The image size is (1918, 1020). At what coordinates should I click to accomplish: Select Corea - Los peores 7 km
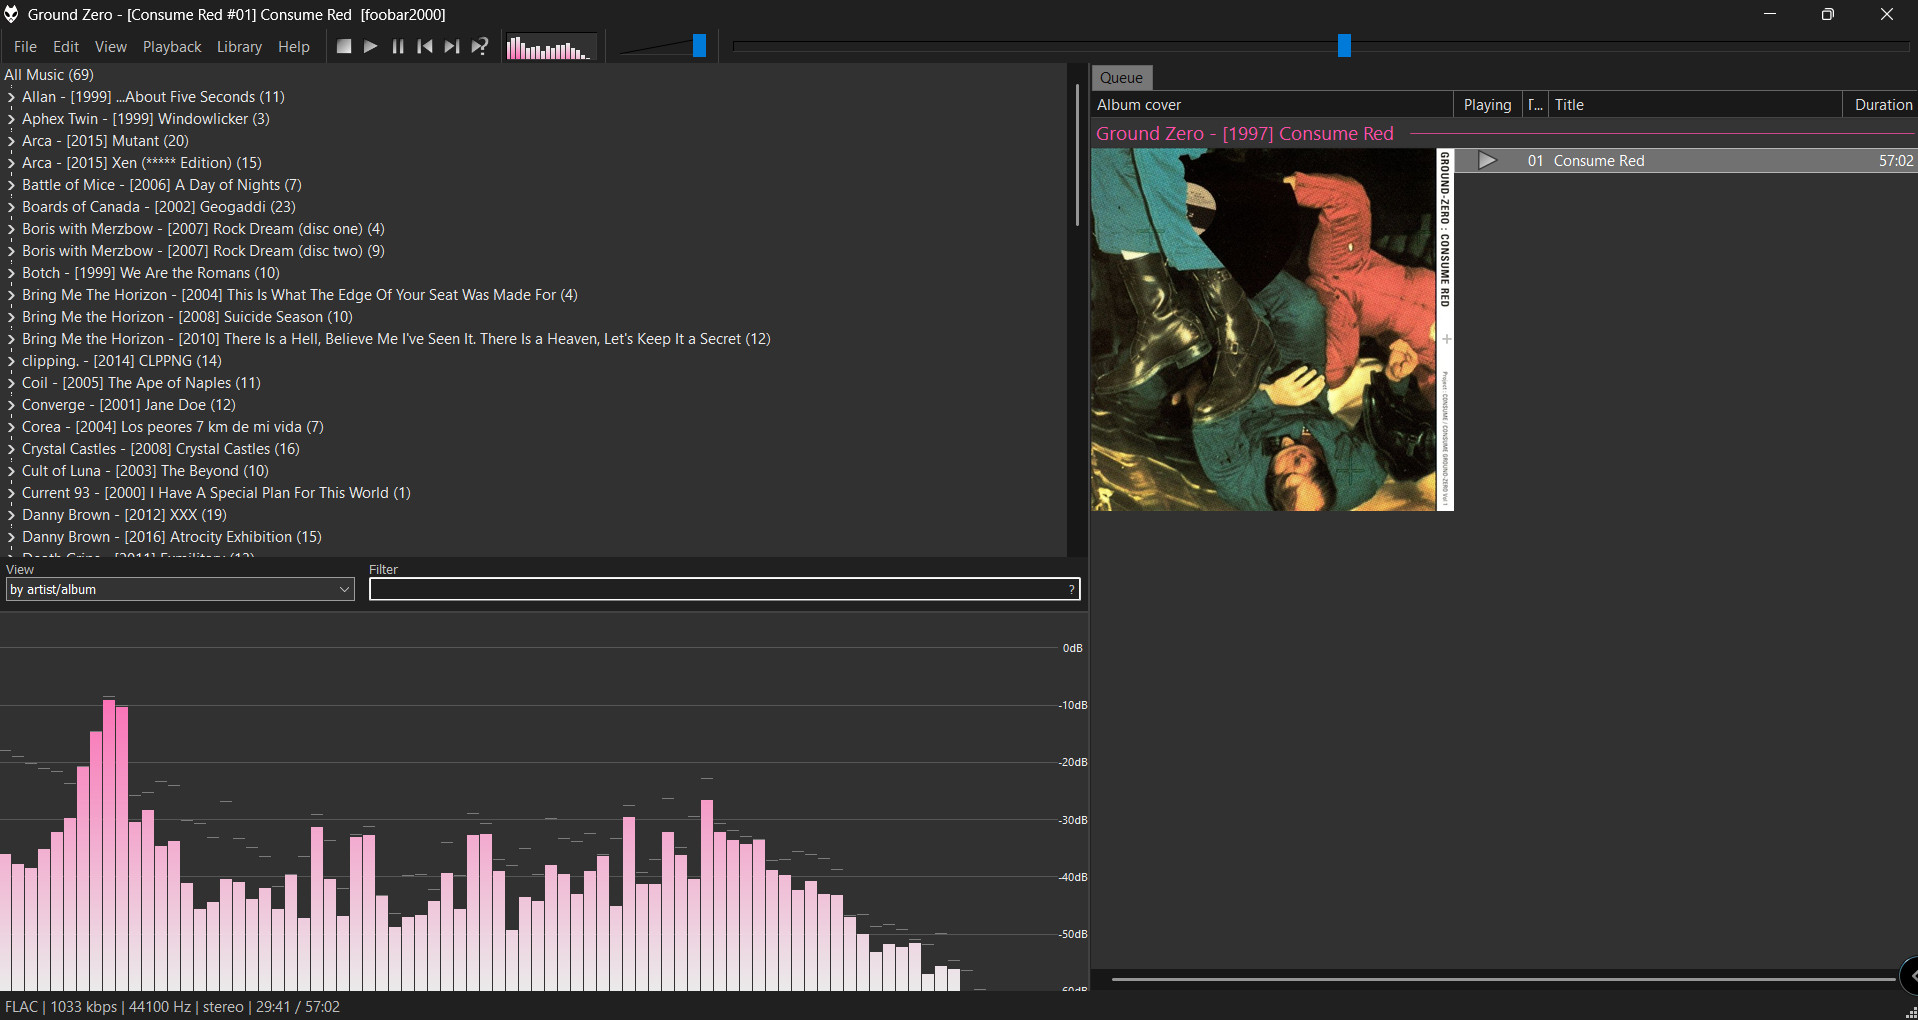(x=172, y=427)
